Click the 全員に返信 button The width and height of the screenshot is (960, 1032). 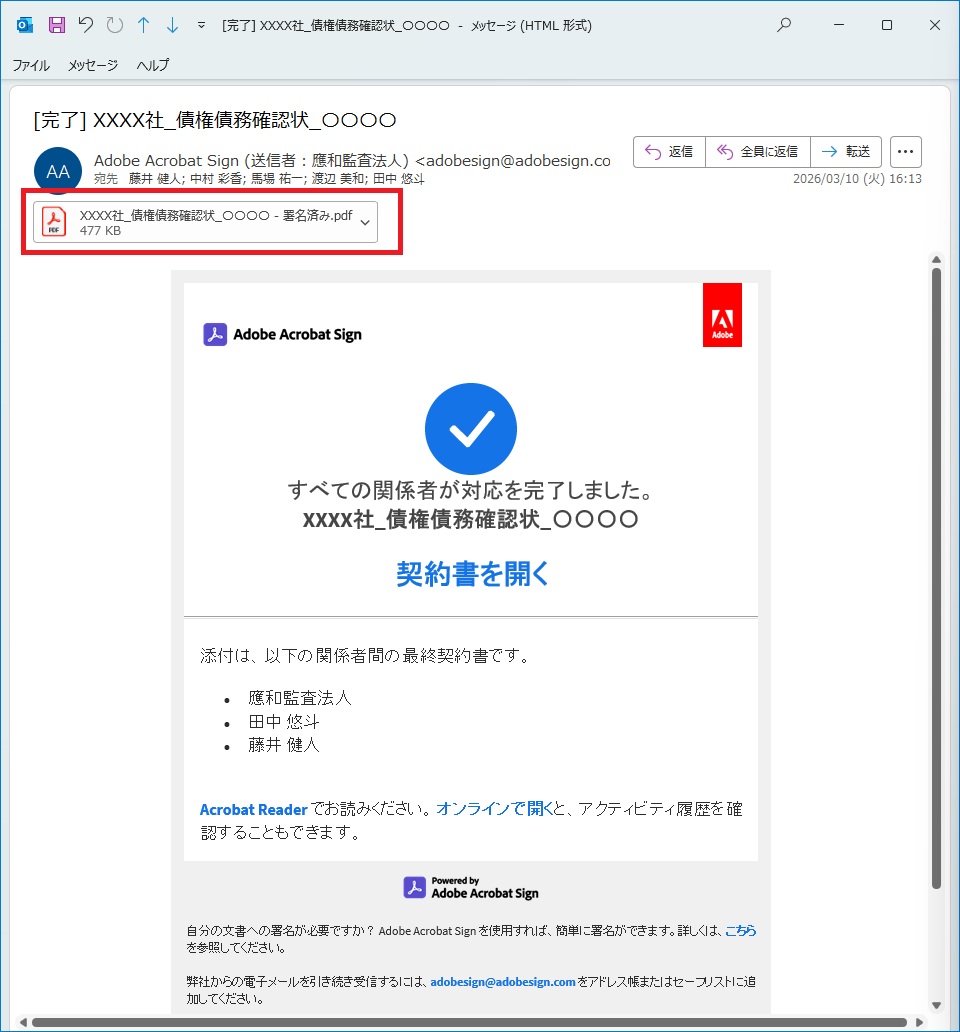(x=757, y=152)
